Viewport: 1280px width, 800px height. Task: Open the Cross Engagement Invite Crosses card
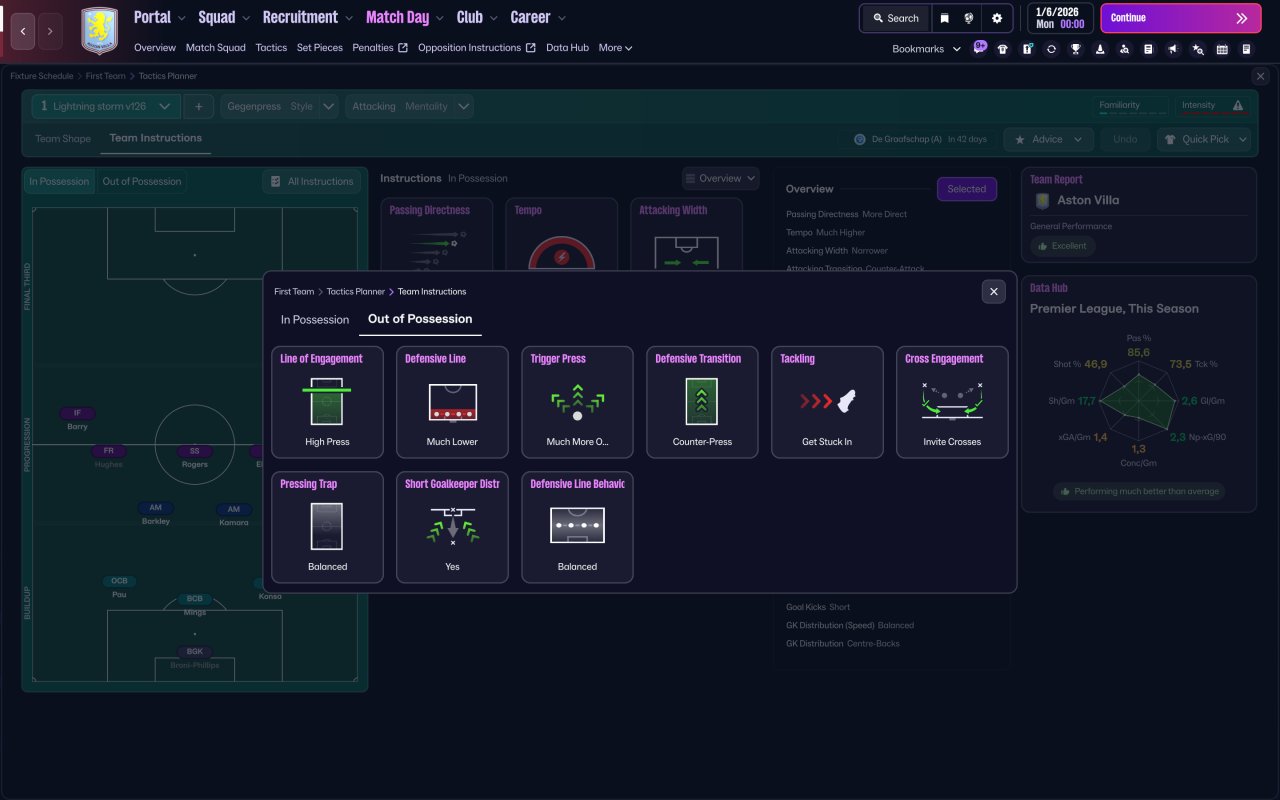point(952,402)
